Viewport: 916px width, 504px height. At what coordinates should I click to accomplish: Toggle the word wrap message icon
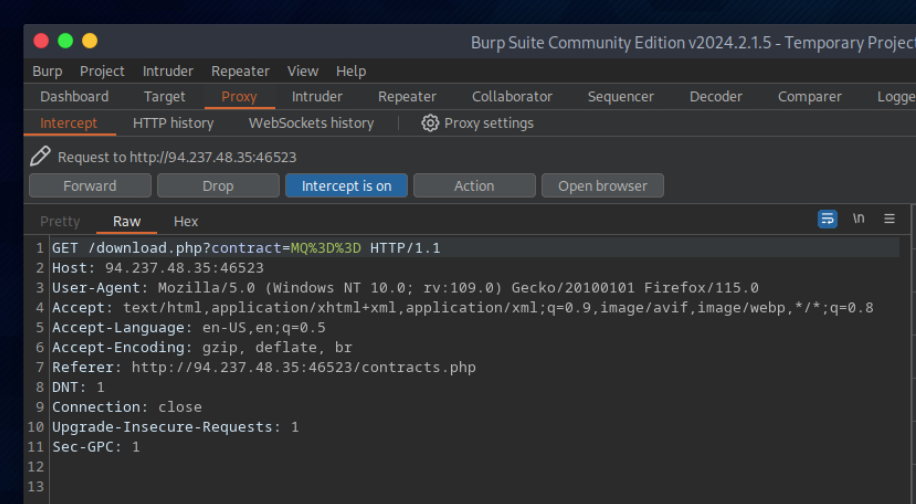click(x=827, y=219)
